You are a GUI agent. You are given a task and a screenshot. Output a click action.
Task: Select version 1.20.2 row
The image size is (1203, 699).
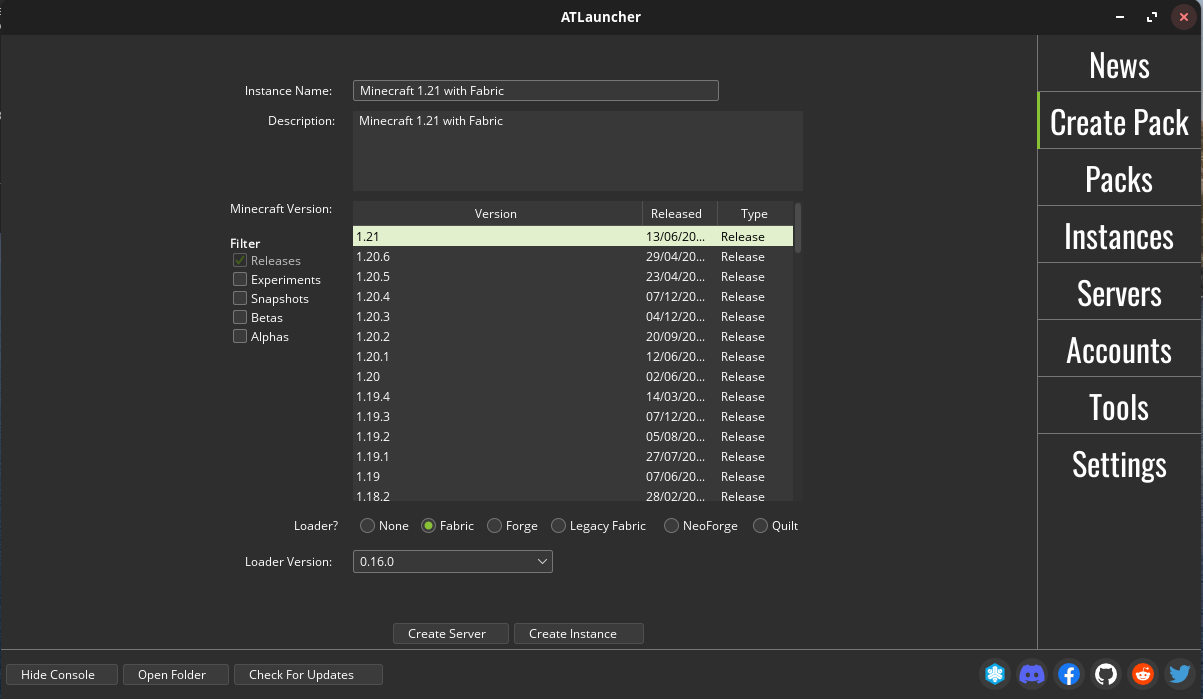click(x=573, y=336)
